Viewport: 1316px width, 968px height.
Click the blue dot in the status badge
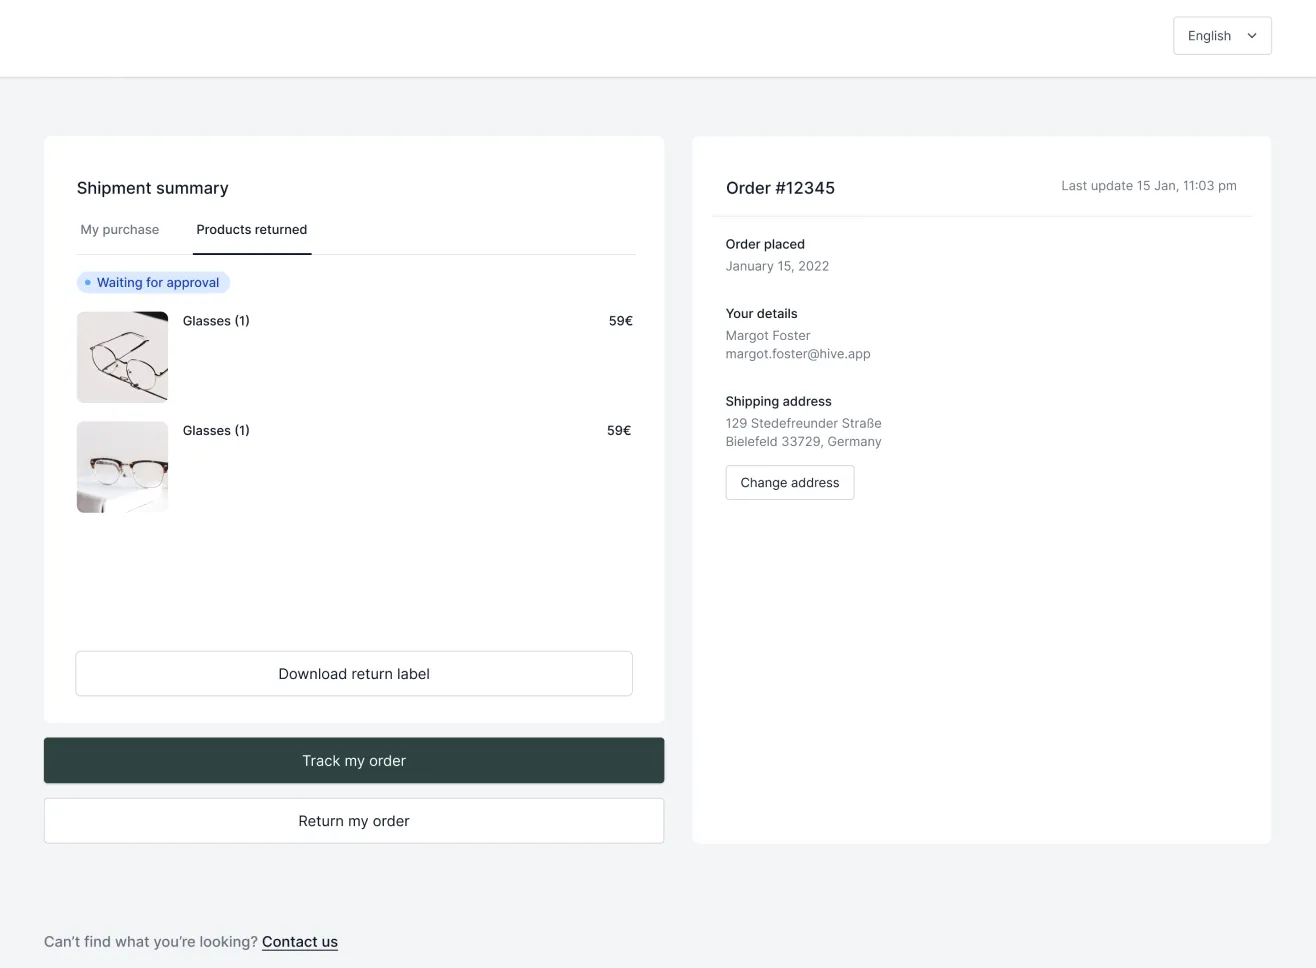(x=88, y=283)
